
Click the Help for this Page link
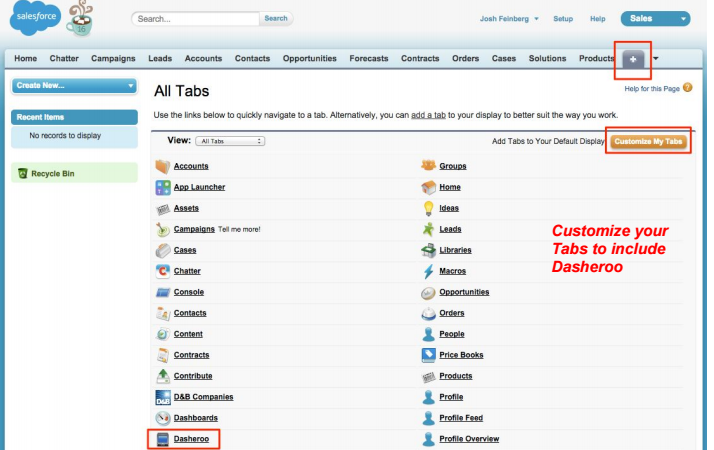pos(652,89)
